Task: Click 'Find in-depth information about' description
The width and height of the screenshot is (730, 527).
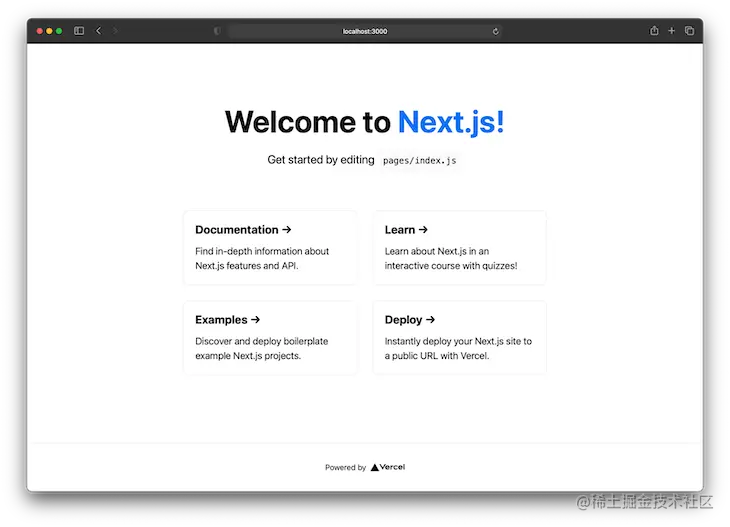Action: pos(262,251)
